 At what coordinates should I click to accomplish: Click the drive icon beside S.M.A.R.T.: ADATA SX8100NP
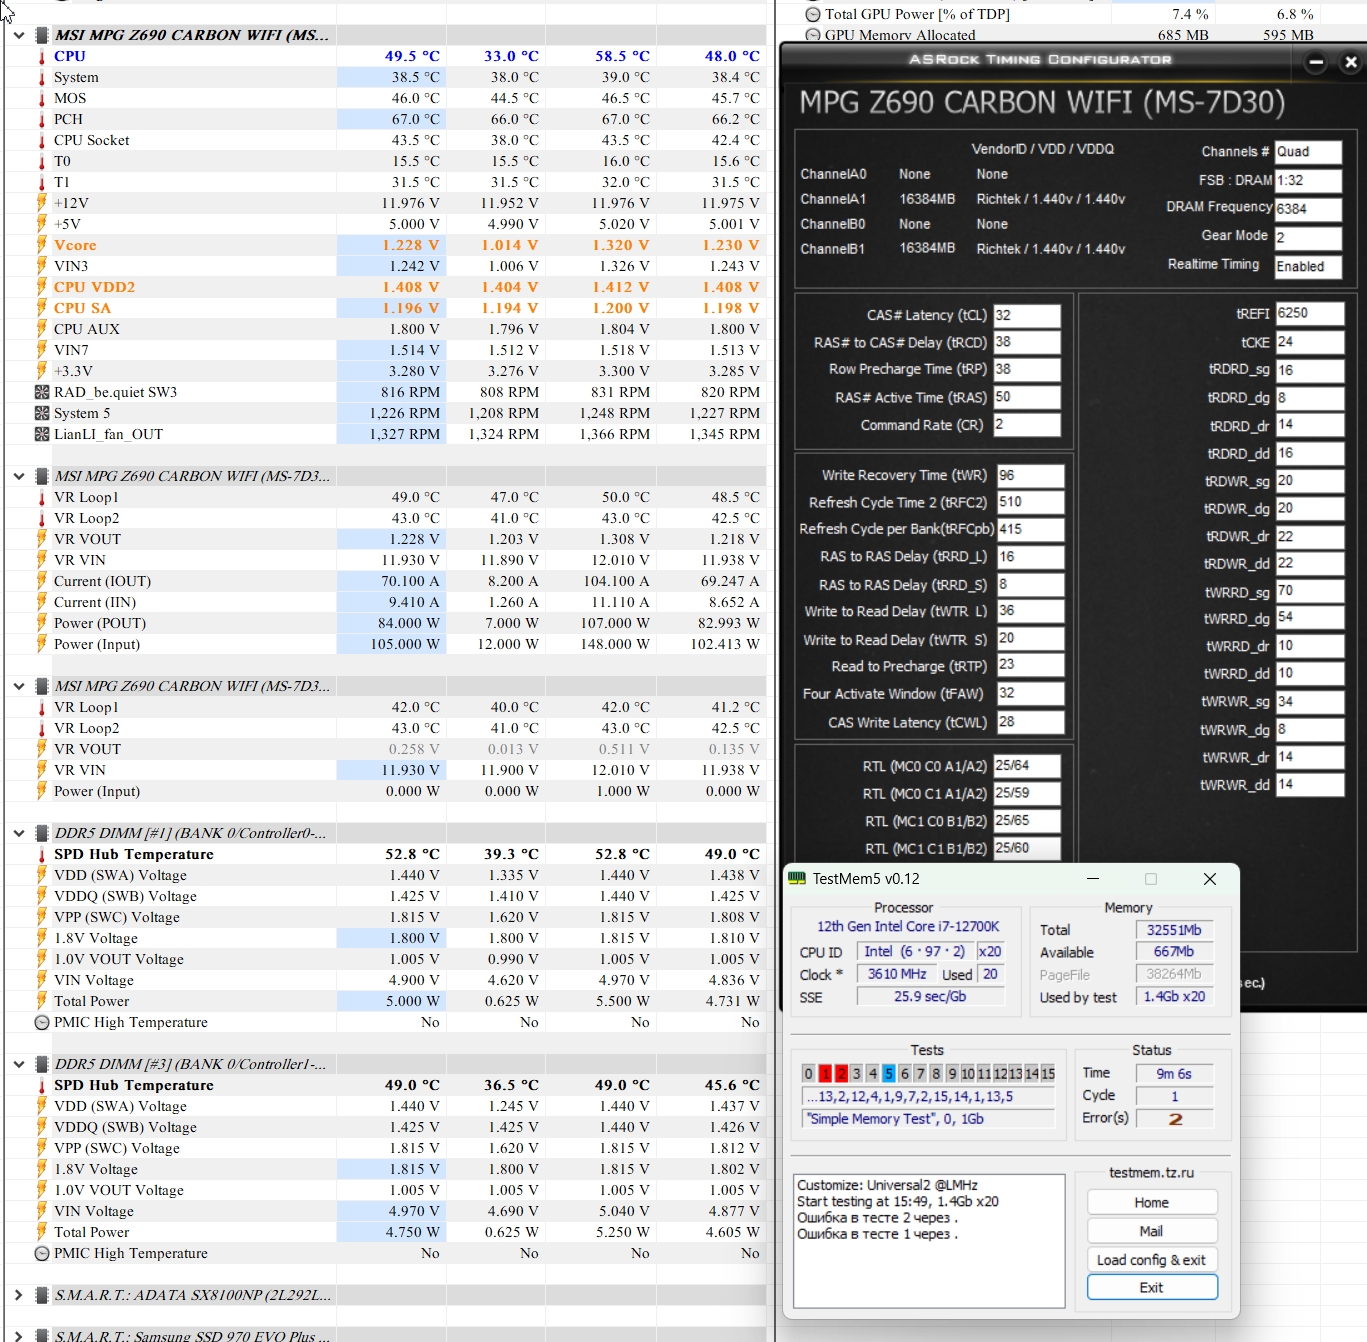pos(42,1295)
